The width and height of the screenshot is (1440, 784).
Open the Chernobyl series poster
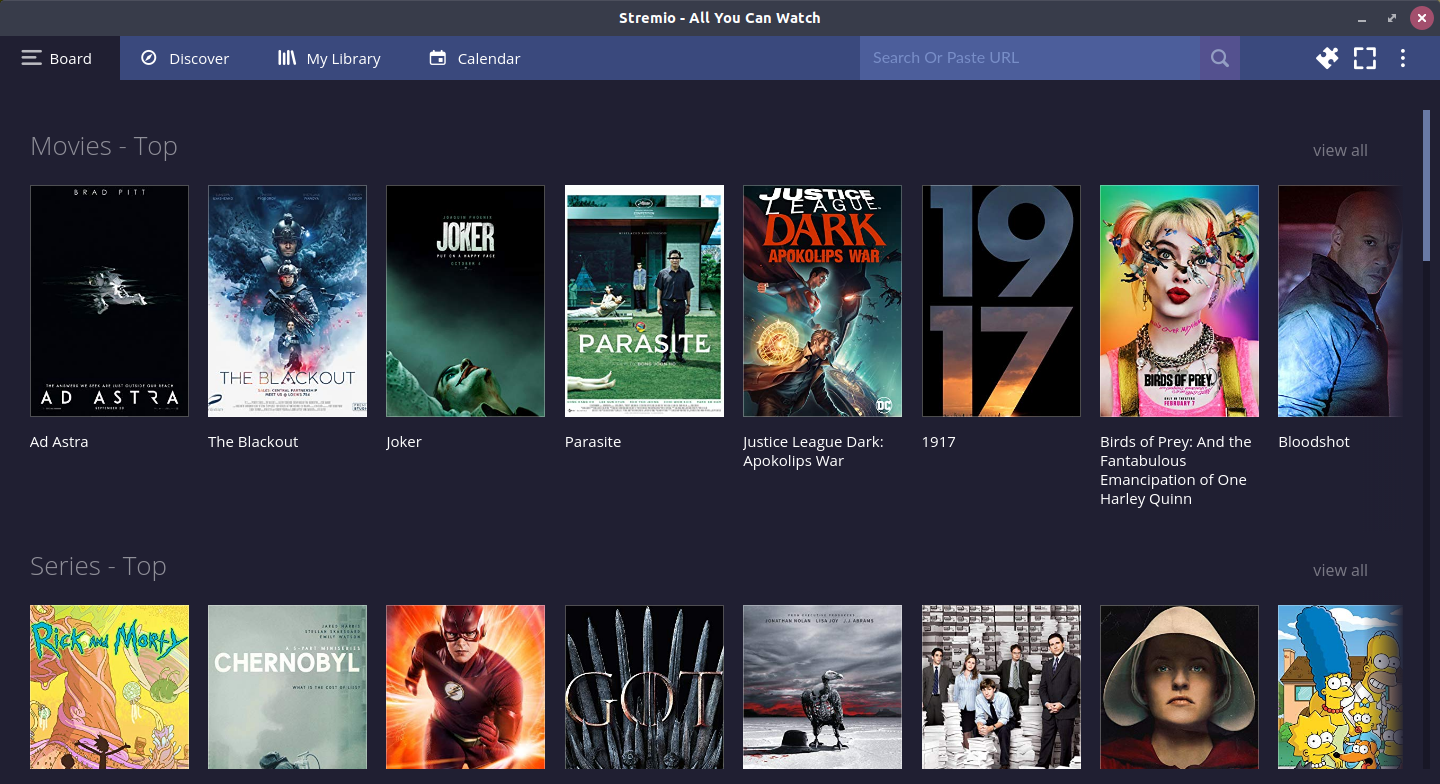(x=287, y=687)
